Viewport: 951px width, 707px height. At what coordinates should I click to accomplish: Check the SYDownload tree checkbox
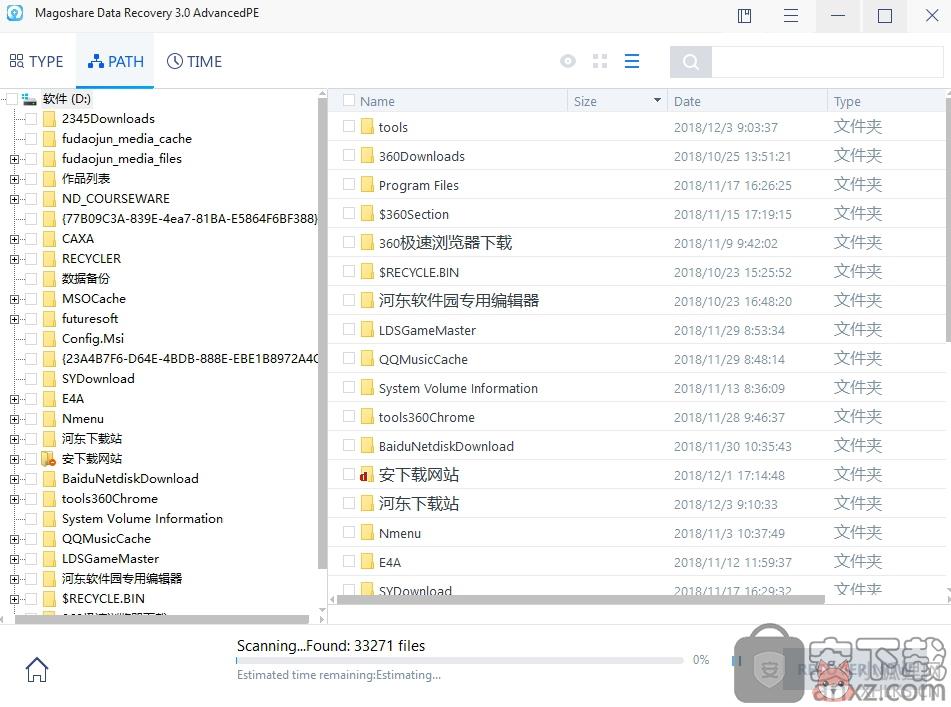coord(31,378)
